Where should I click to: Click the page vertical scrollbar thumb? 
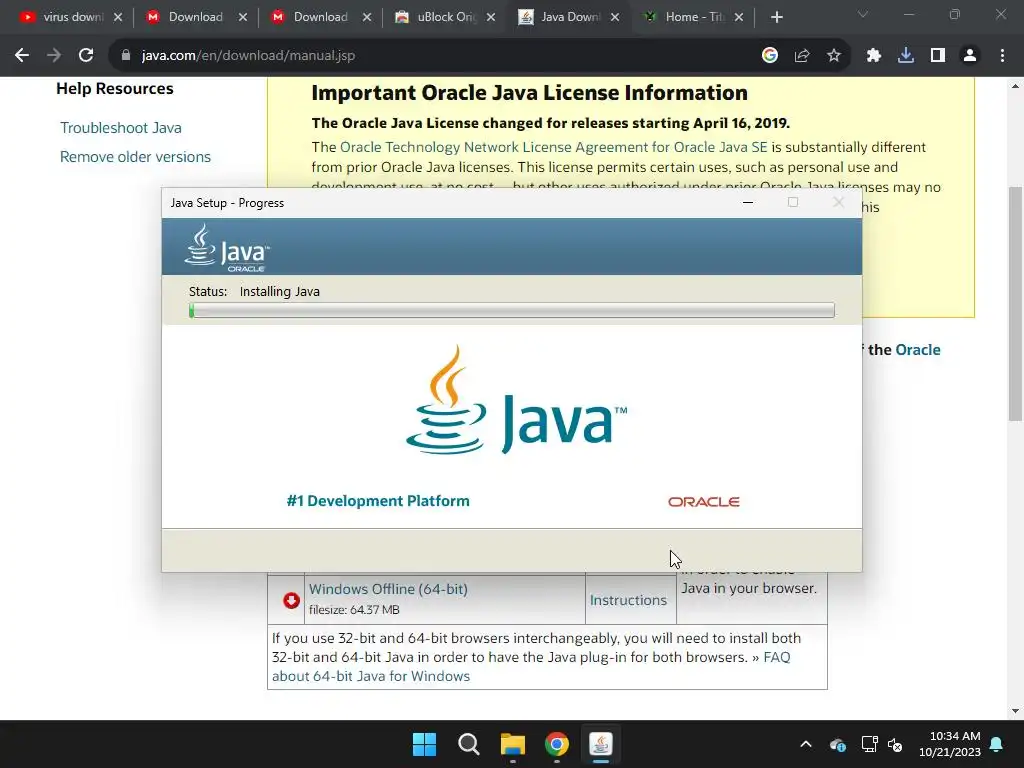(1015, 304)
